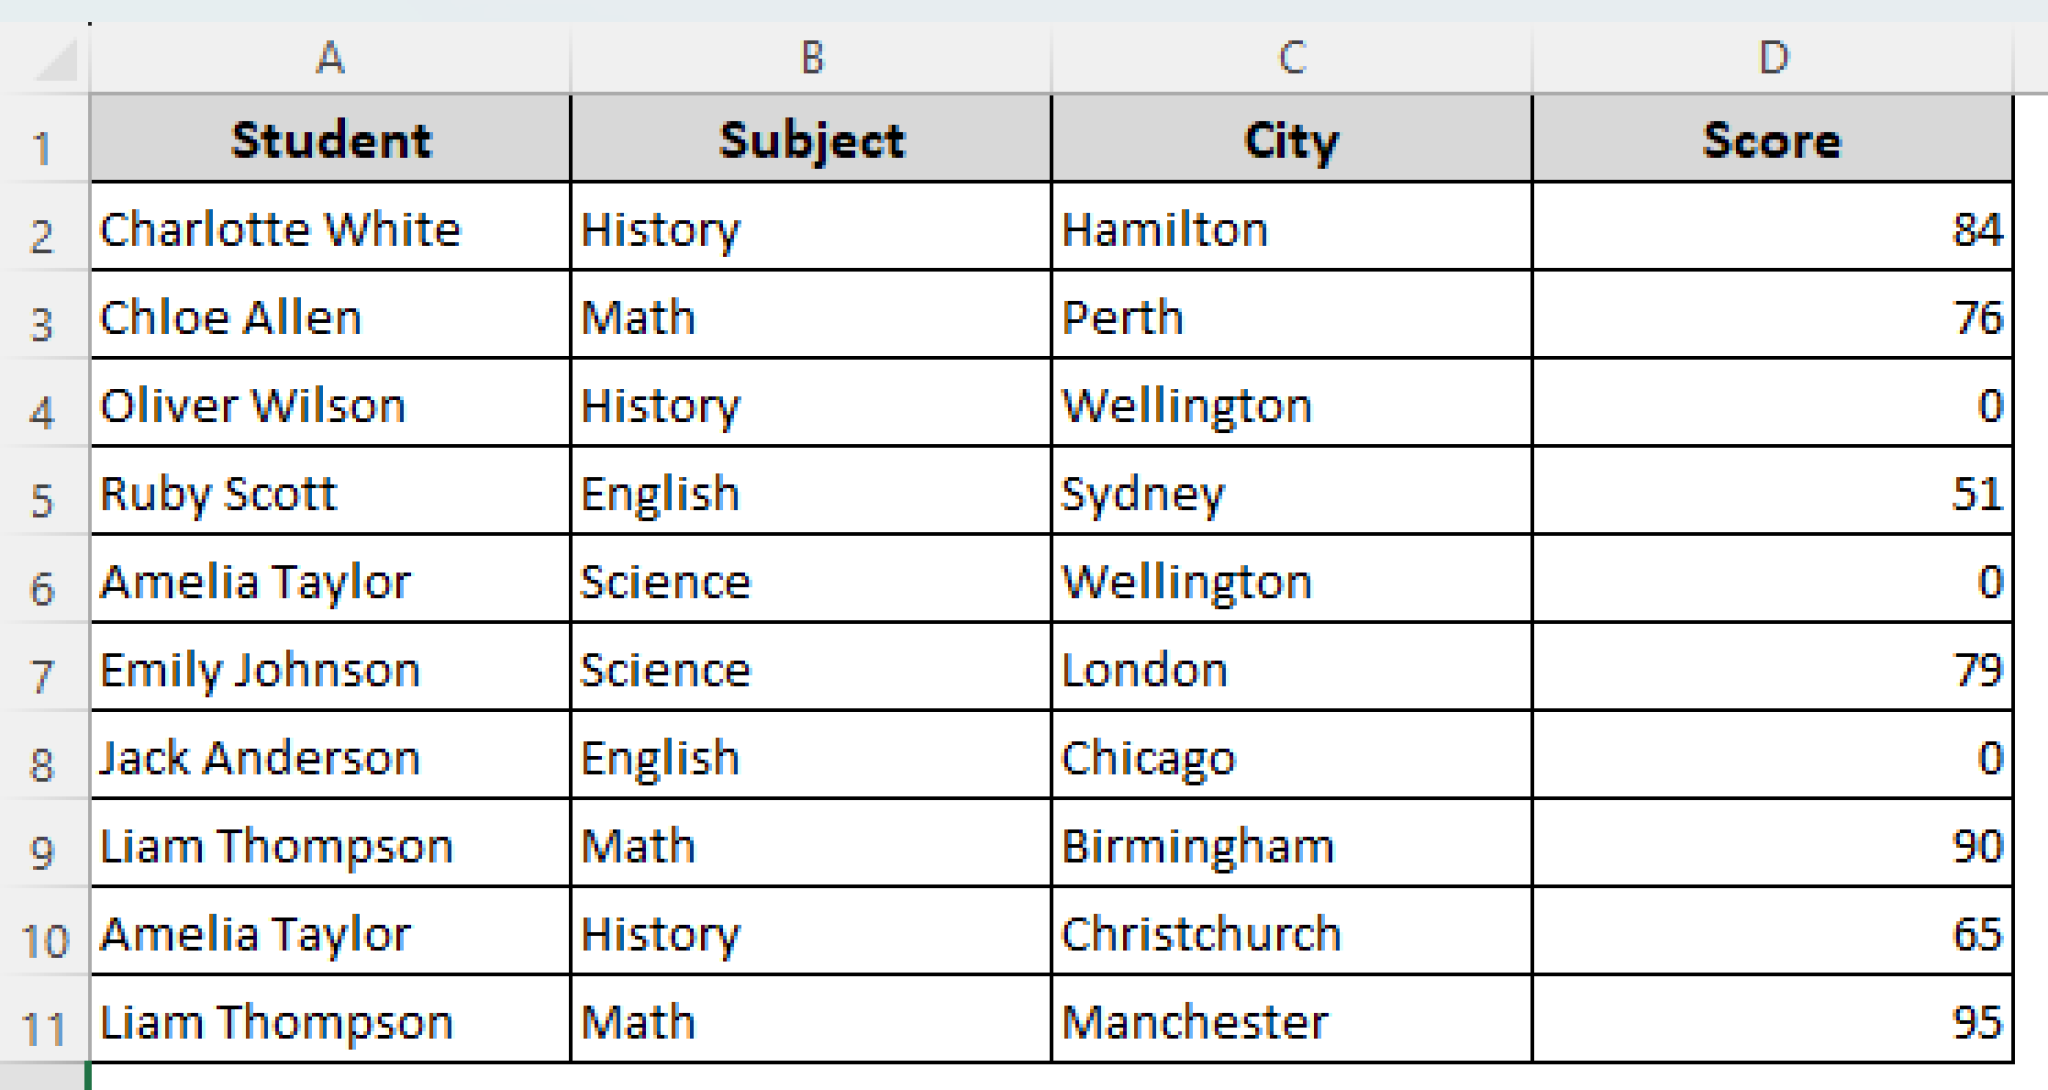Click the Student header cell
Screen dimensions: 2048x1090
[330, 140]
